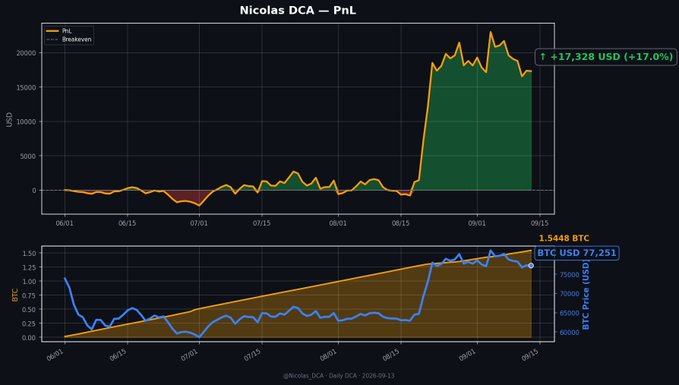Click rotated "06/15" date under the BTC chart
The width and height of the screenshot is (679, 385).
[x=118, y=355]
